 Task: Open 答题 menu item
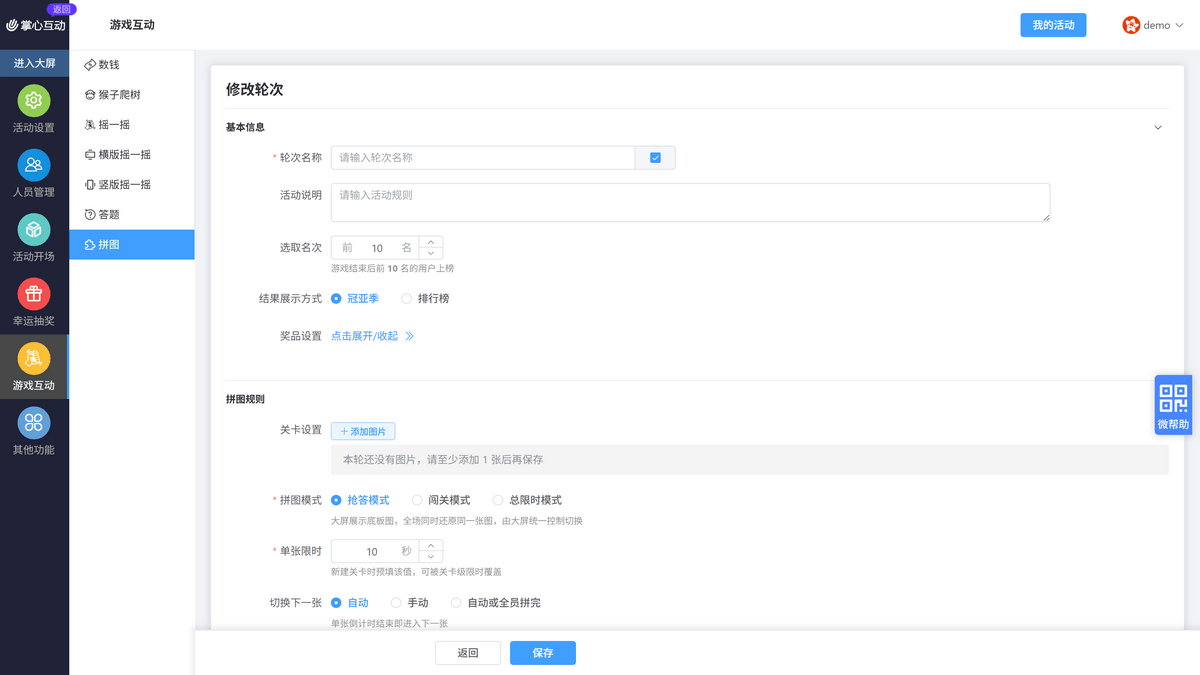pos(132,214)
